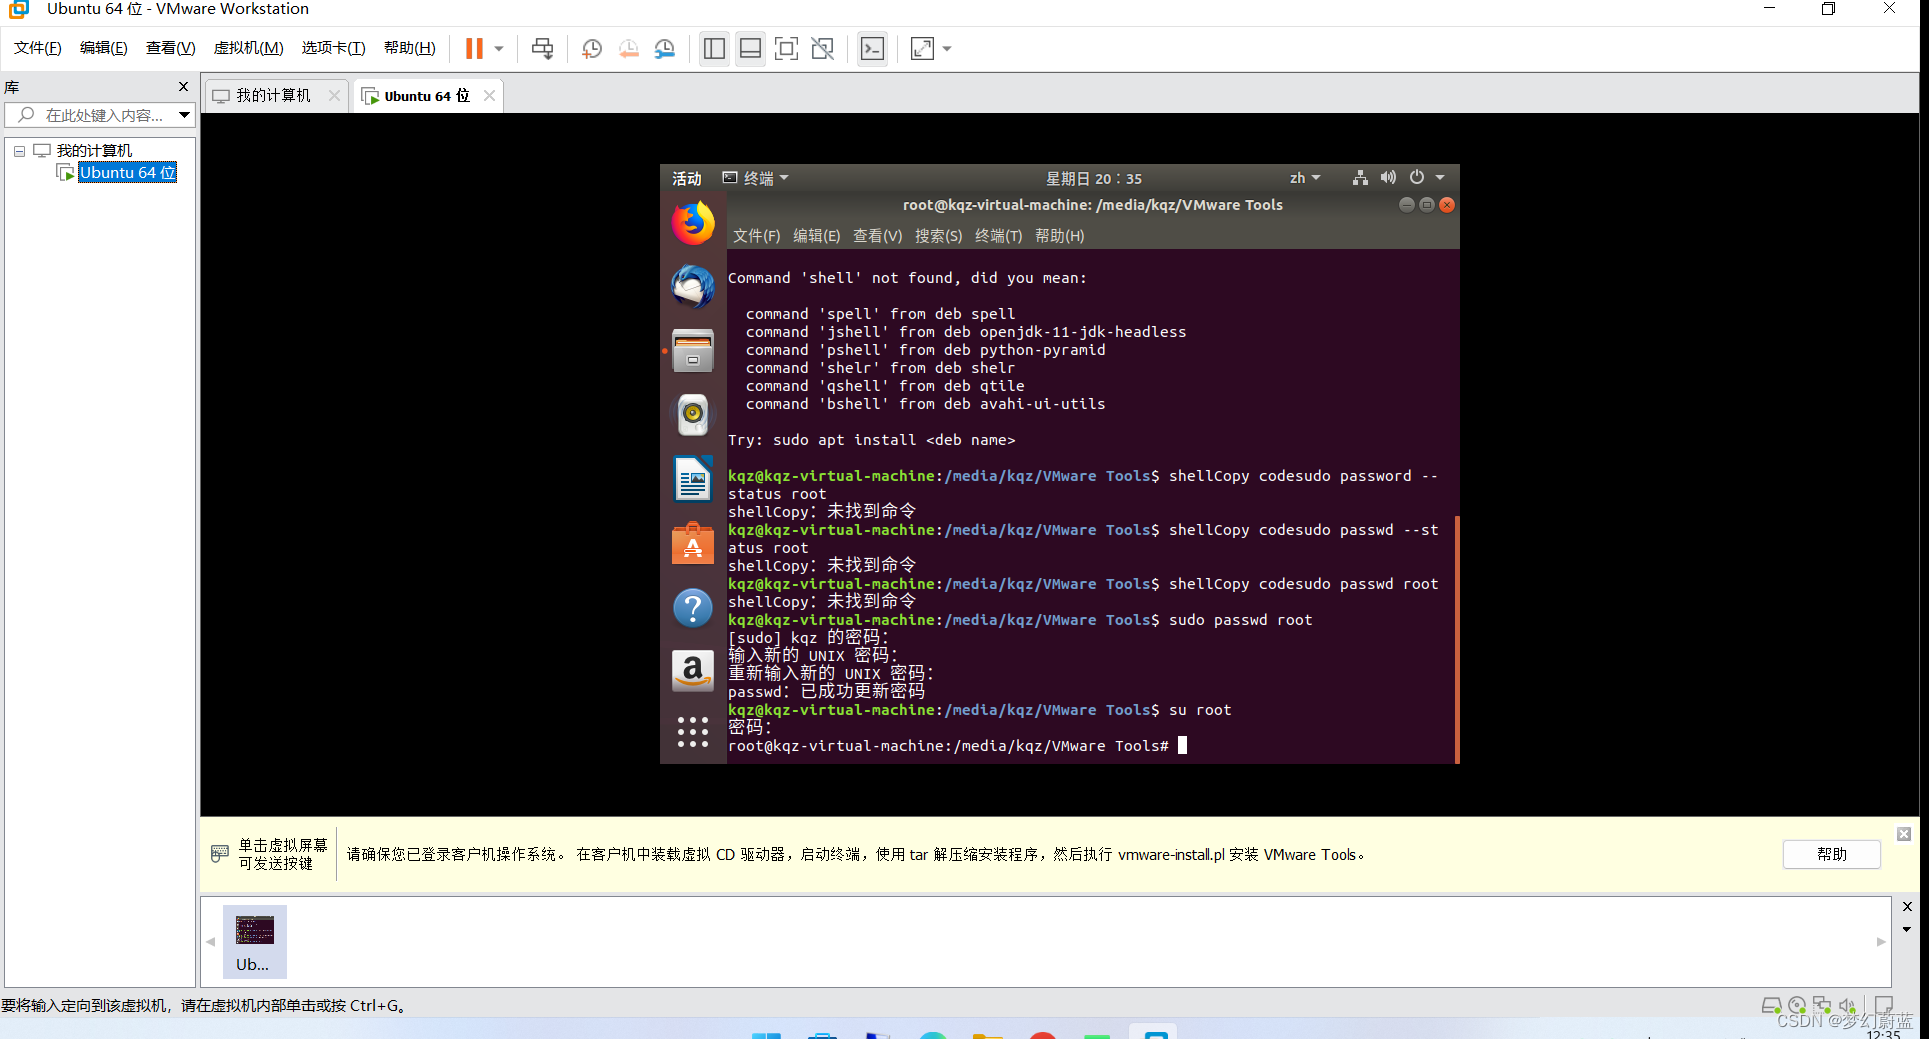The image size is (1929, 1039).
Task: Click the thumbnail bar right scroll arrow
Action: tap(1881, 941)
